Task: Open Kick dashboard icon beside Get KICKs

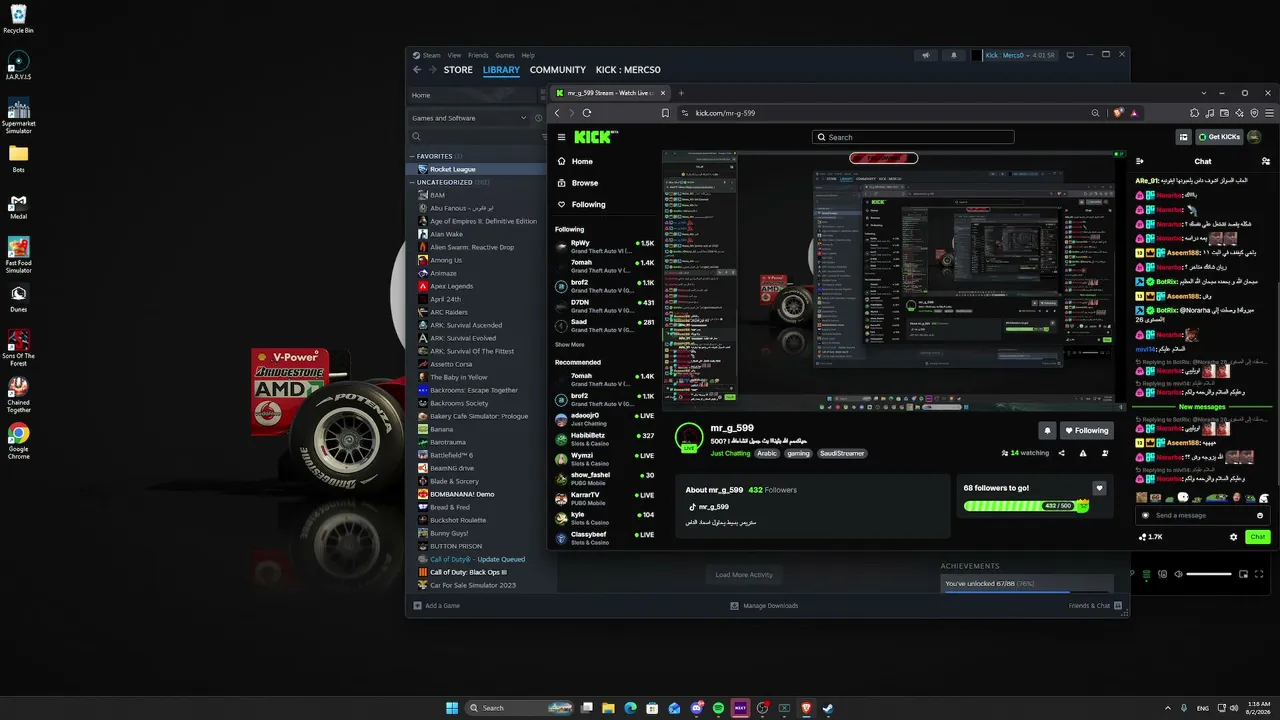Action: click(x=1183, y=137)
